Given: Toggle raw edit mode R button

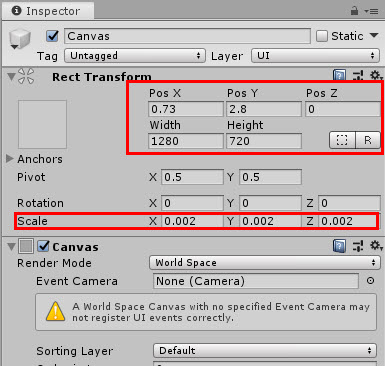Looking at the screenshot, I should pos(368,140).
